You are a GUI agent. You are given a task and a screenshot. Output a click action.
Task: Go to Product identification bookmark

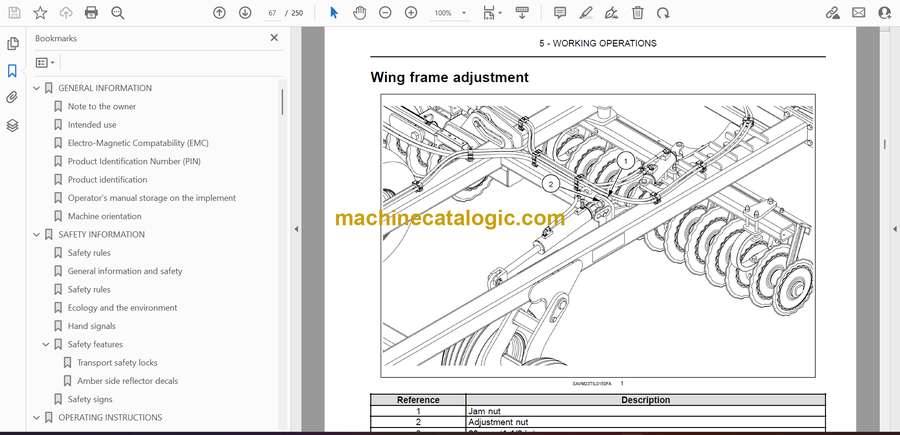(107, 180)
